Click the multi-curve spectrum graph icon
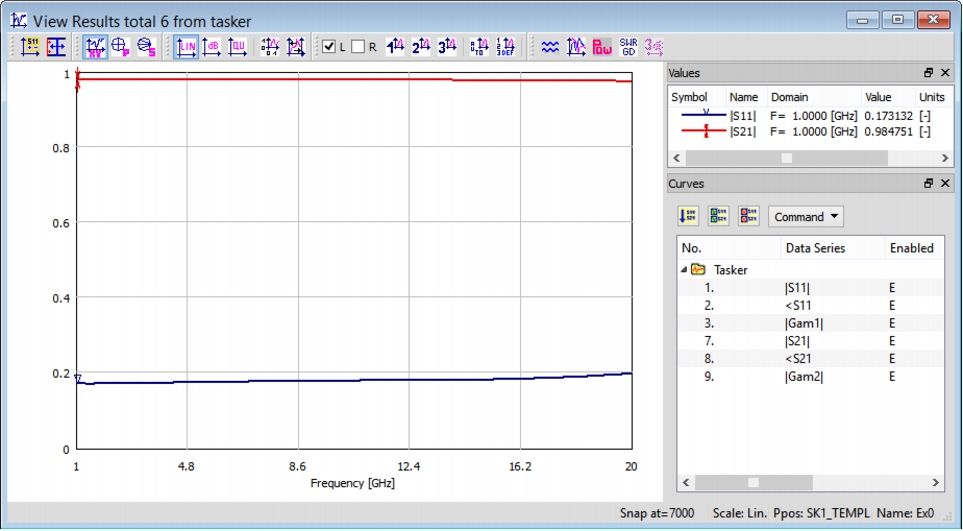This screenshot has height=531, width=963. (x=576, y=47)
